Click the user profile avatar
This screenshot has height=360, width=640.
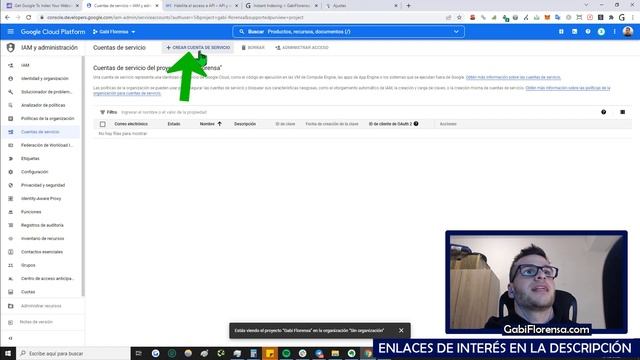pyautogui.click(x=628, y=31)
